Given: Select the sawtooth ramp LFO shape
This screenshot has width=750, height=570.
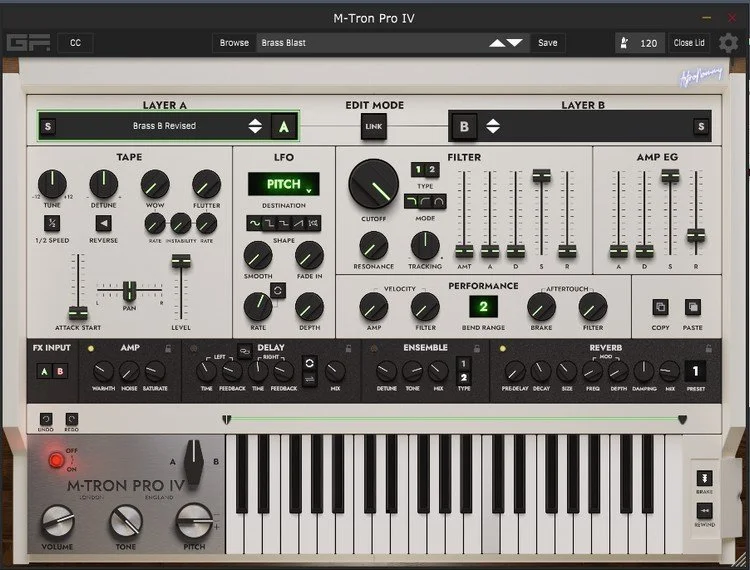Looking at the screenshot, I should [299, 223].
